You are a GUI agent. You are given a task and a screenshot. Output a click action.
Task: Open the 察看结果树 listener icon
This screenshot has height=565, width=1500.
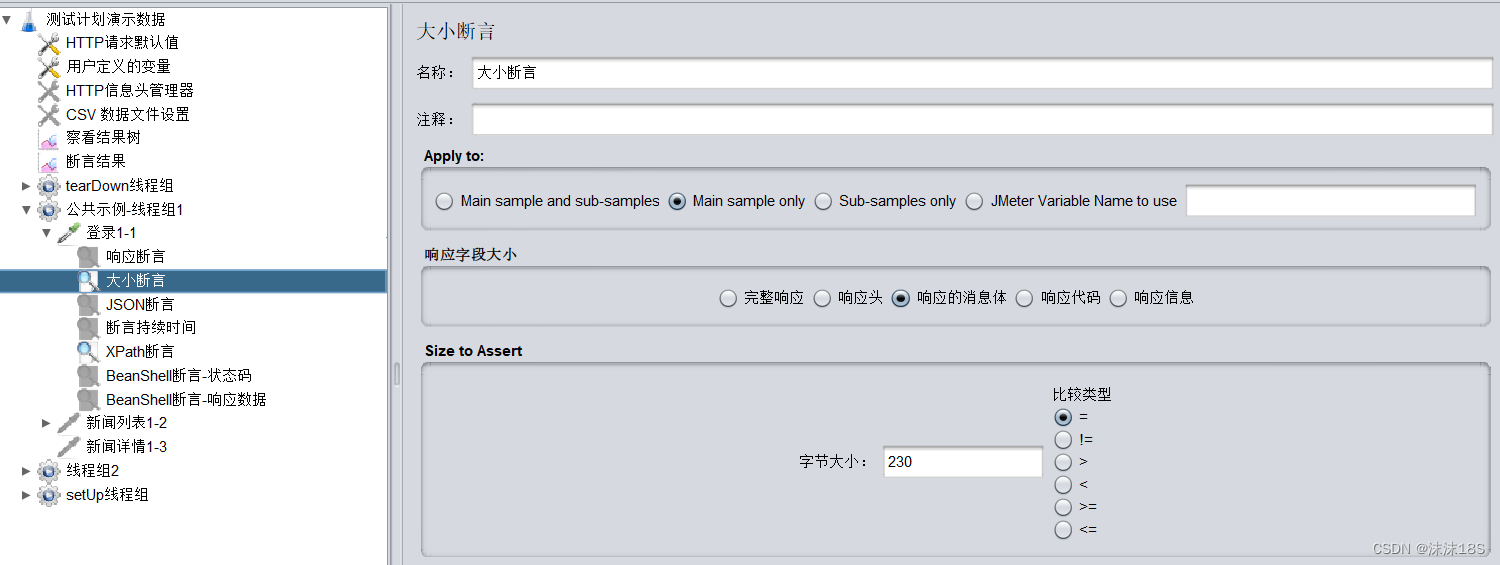point(48,138)
